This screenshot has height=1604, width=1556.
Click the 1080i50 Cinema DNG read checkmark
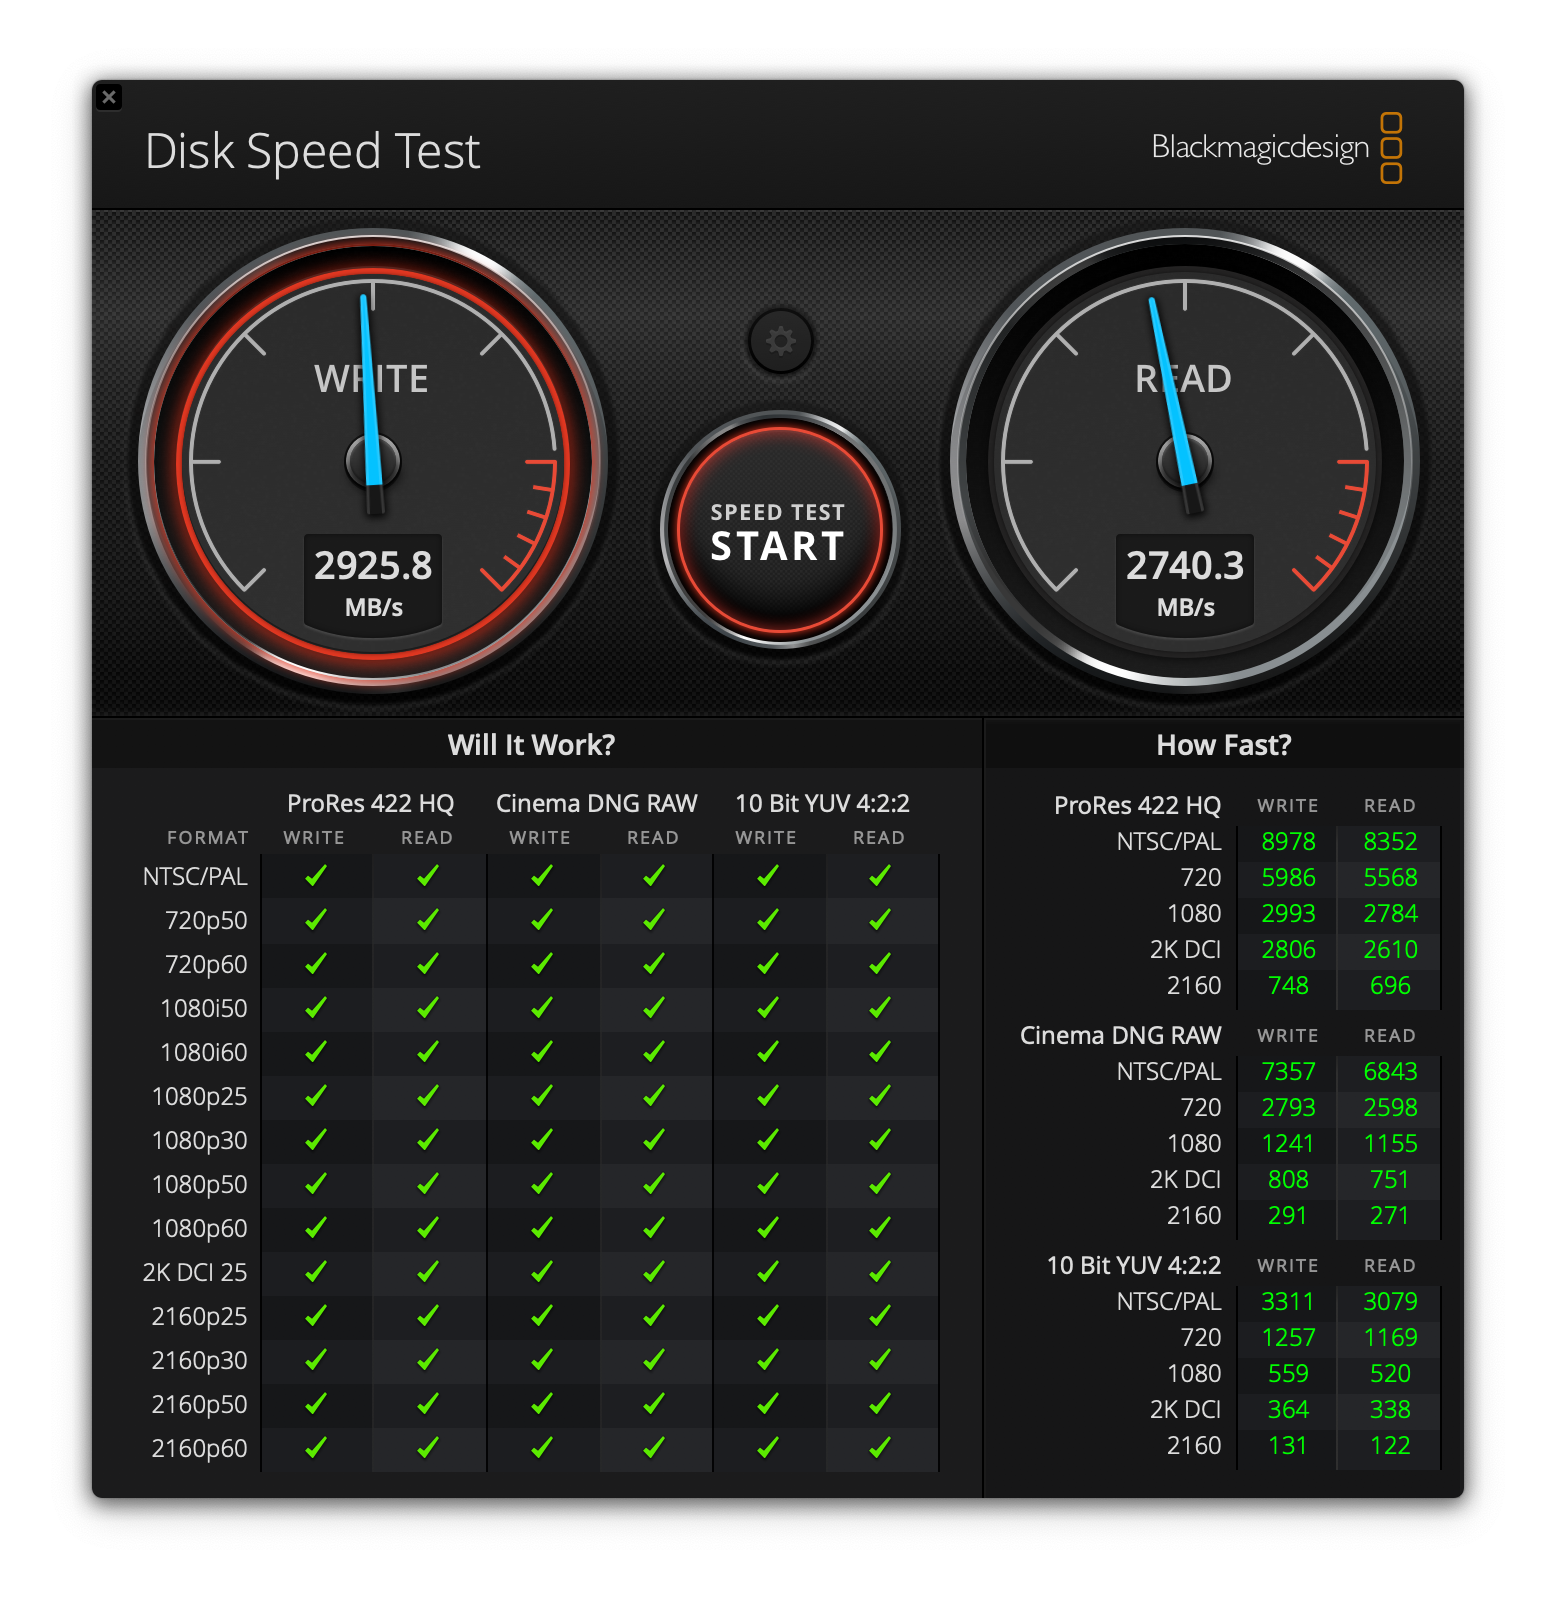(x=654, y=1008)
